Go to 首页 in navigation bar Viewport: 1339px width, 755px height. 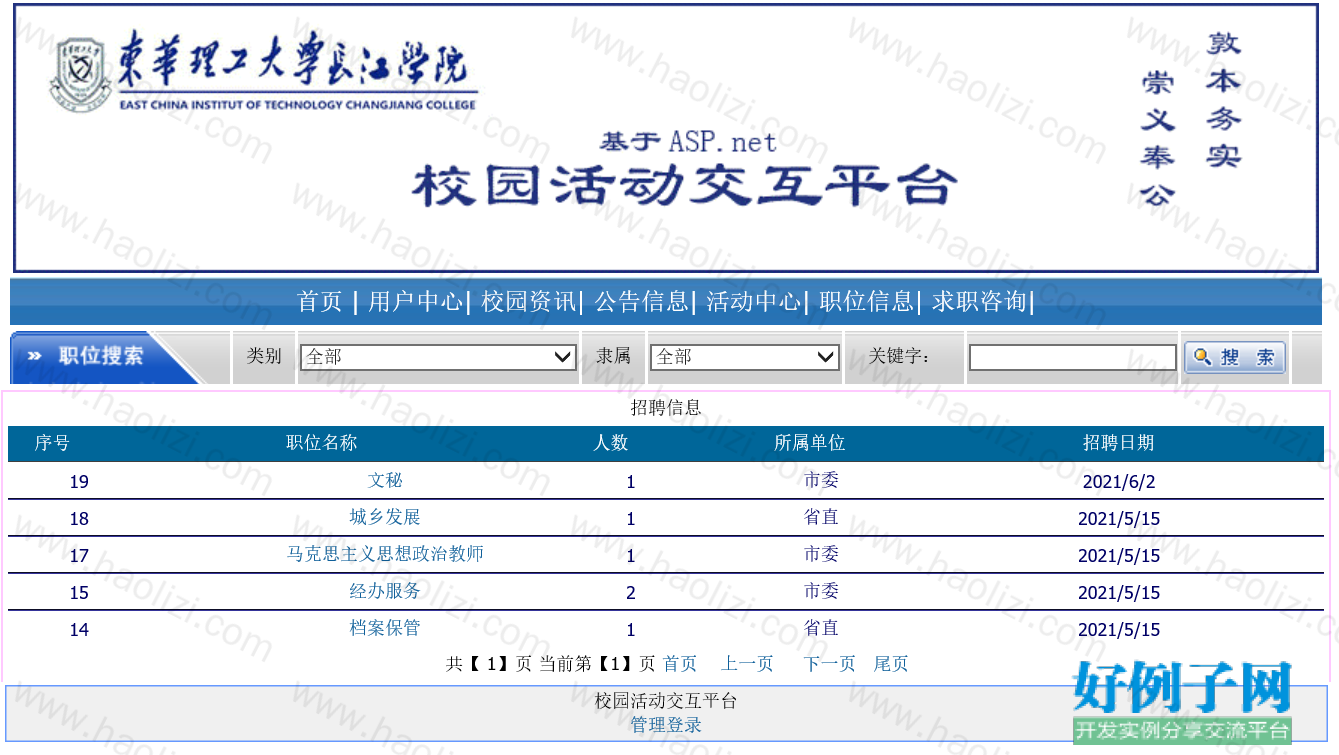tap(320, 301)
